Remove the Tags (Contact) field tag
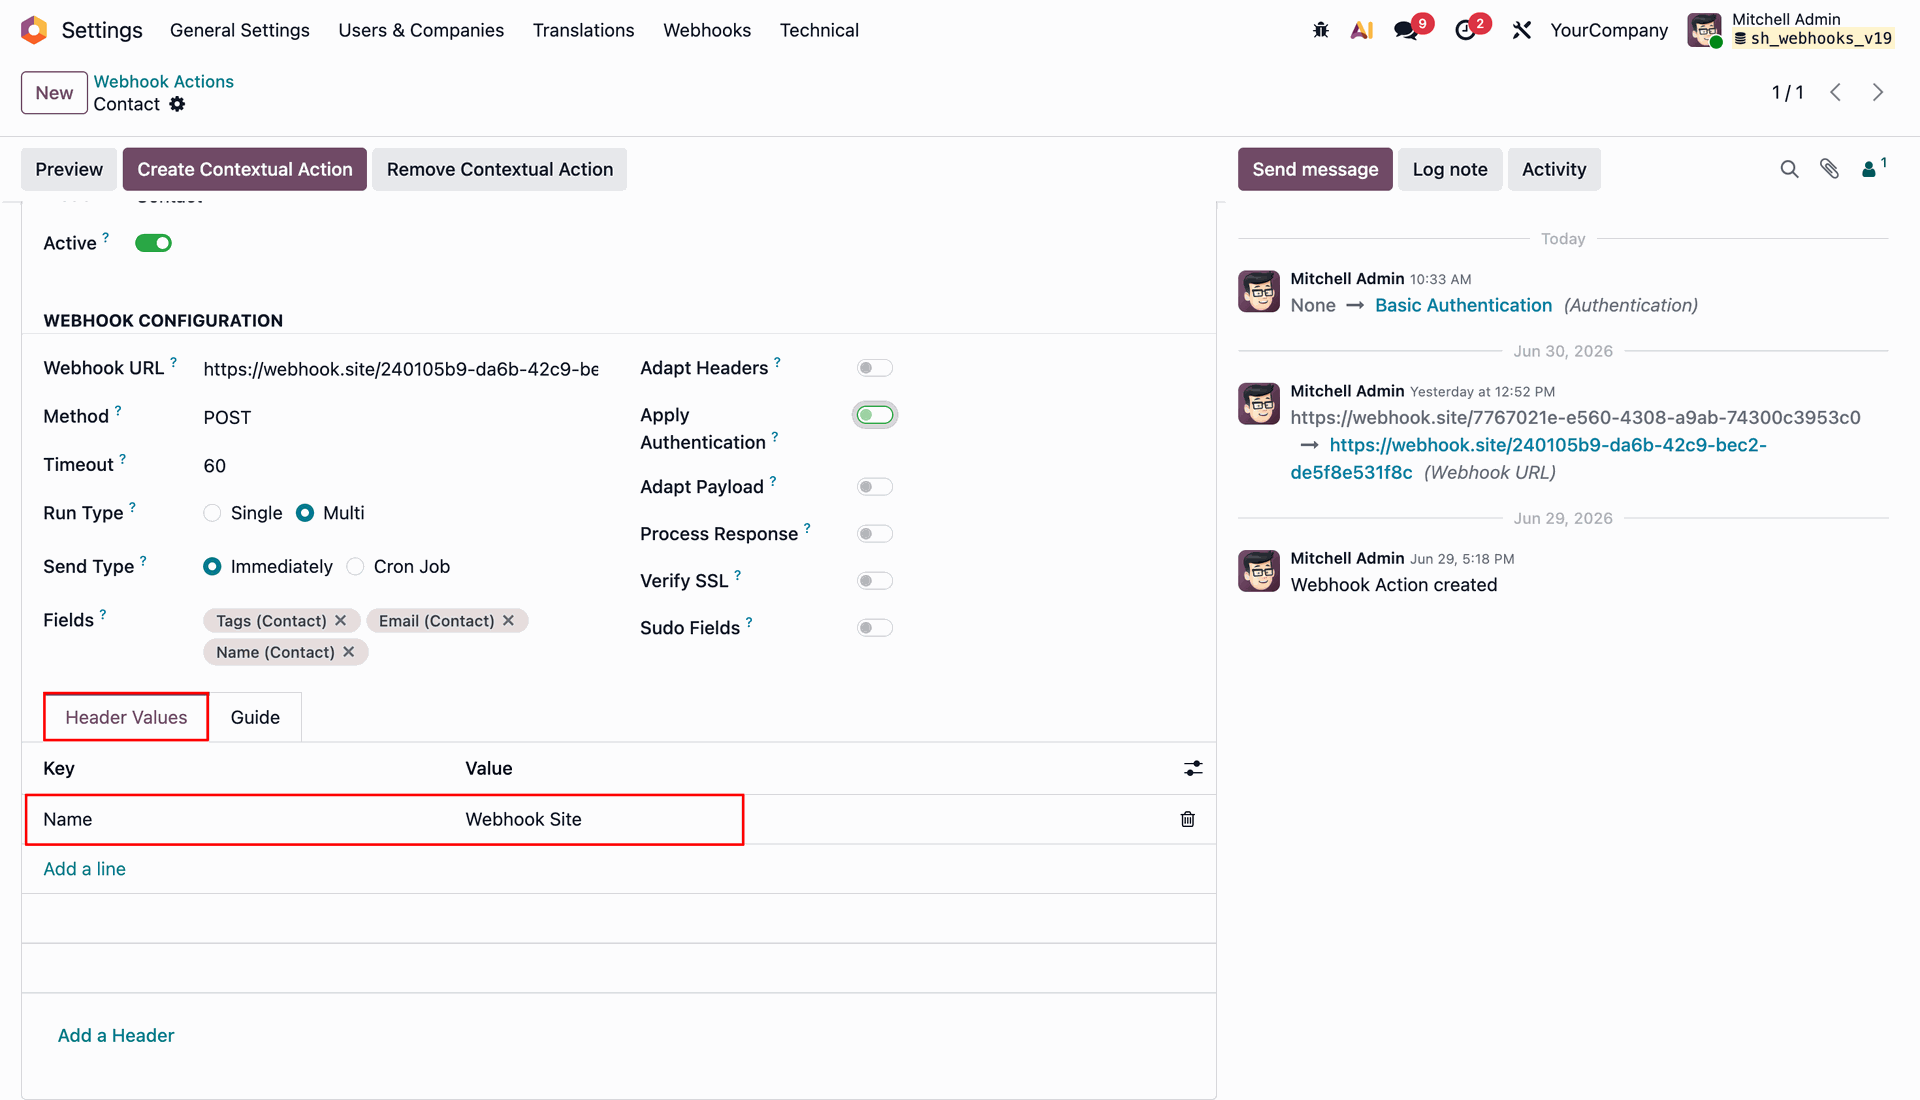Viewport: 1920px width, 1100px height. click(341, 621)
